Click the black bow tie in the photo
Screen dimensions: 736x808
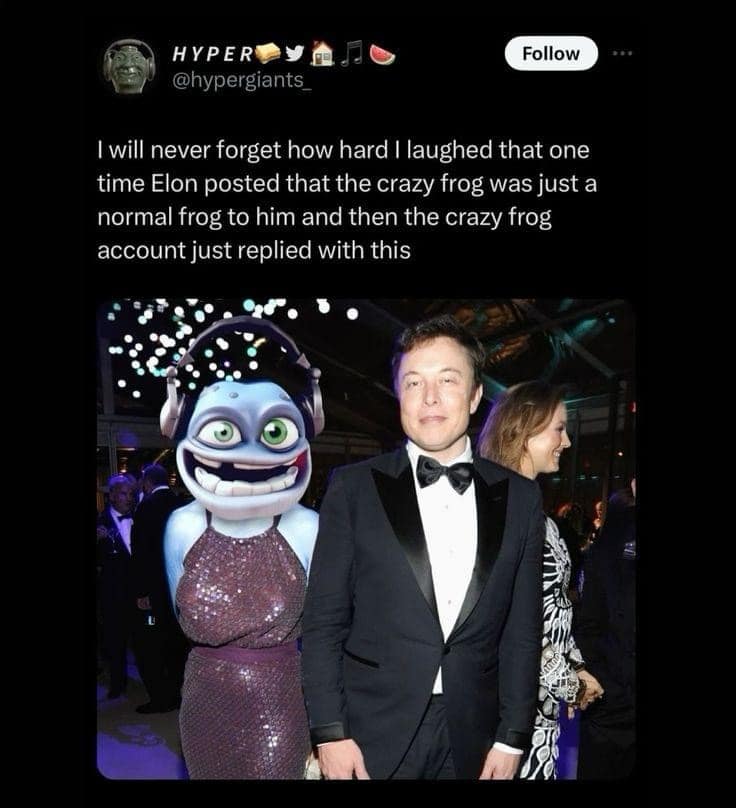pos(444,473)
